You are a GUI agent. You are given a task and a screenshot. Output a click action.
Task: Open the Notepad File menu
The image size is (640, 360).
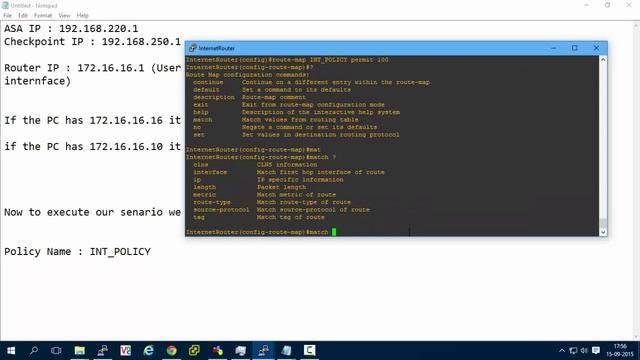coord(7,16)
